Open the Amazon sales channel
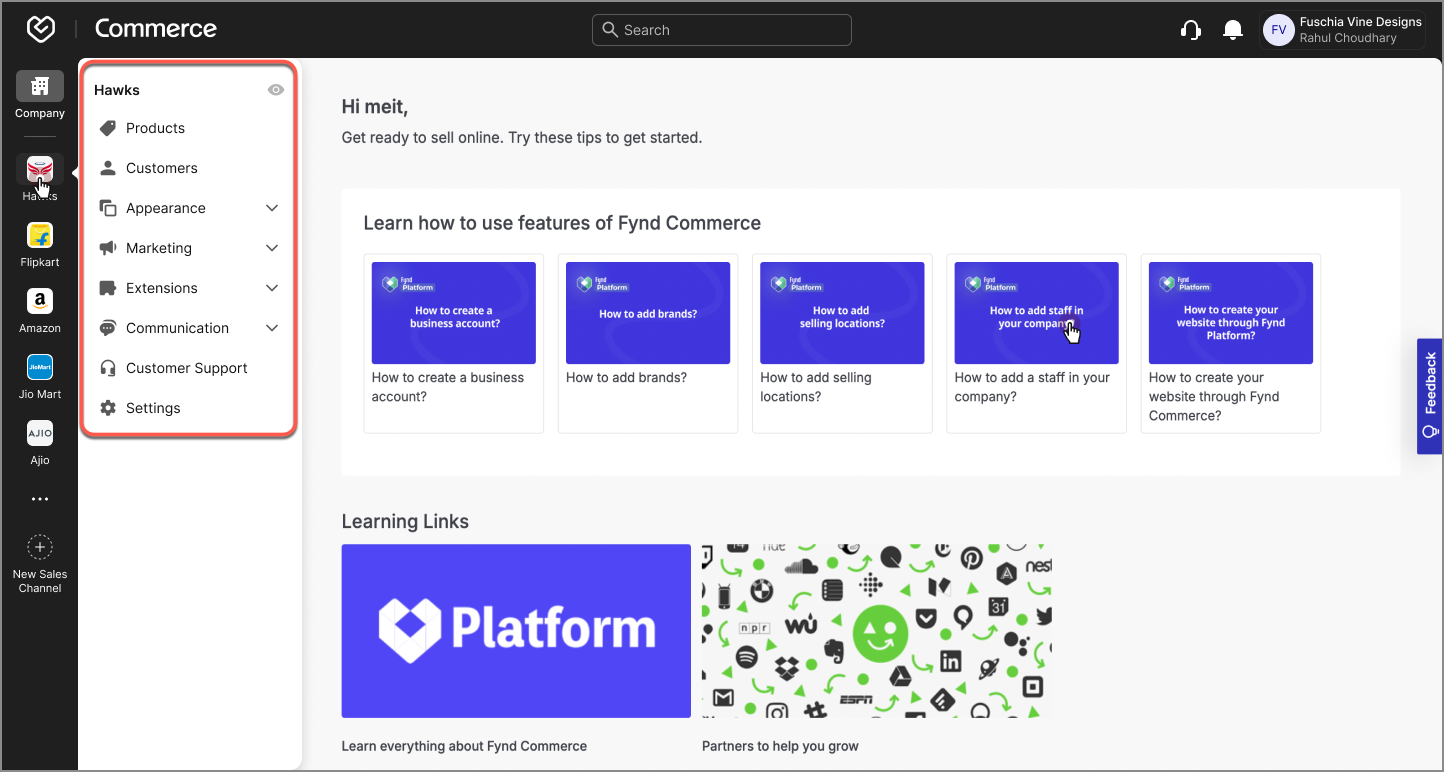Screen dimensions: 1444x772 pyautogui.click(x=39, y=302)
